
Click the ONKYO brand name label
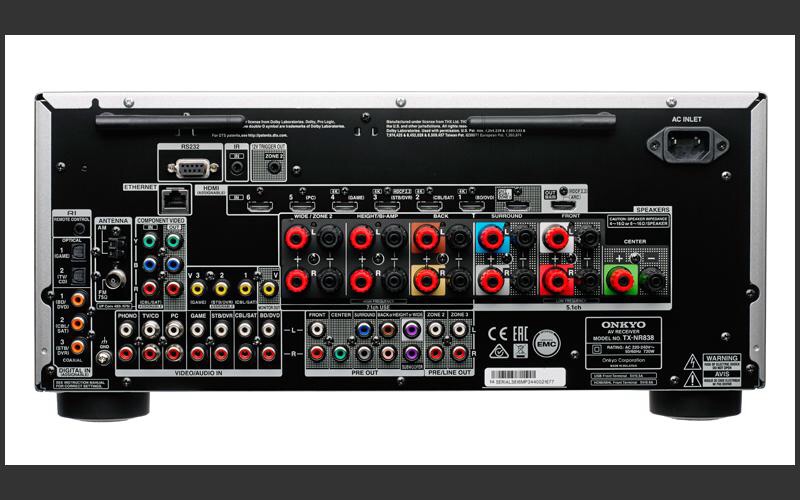point(623,324)
